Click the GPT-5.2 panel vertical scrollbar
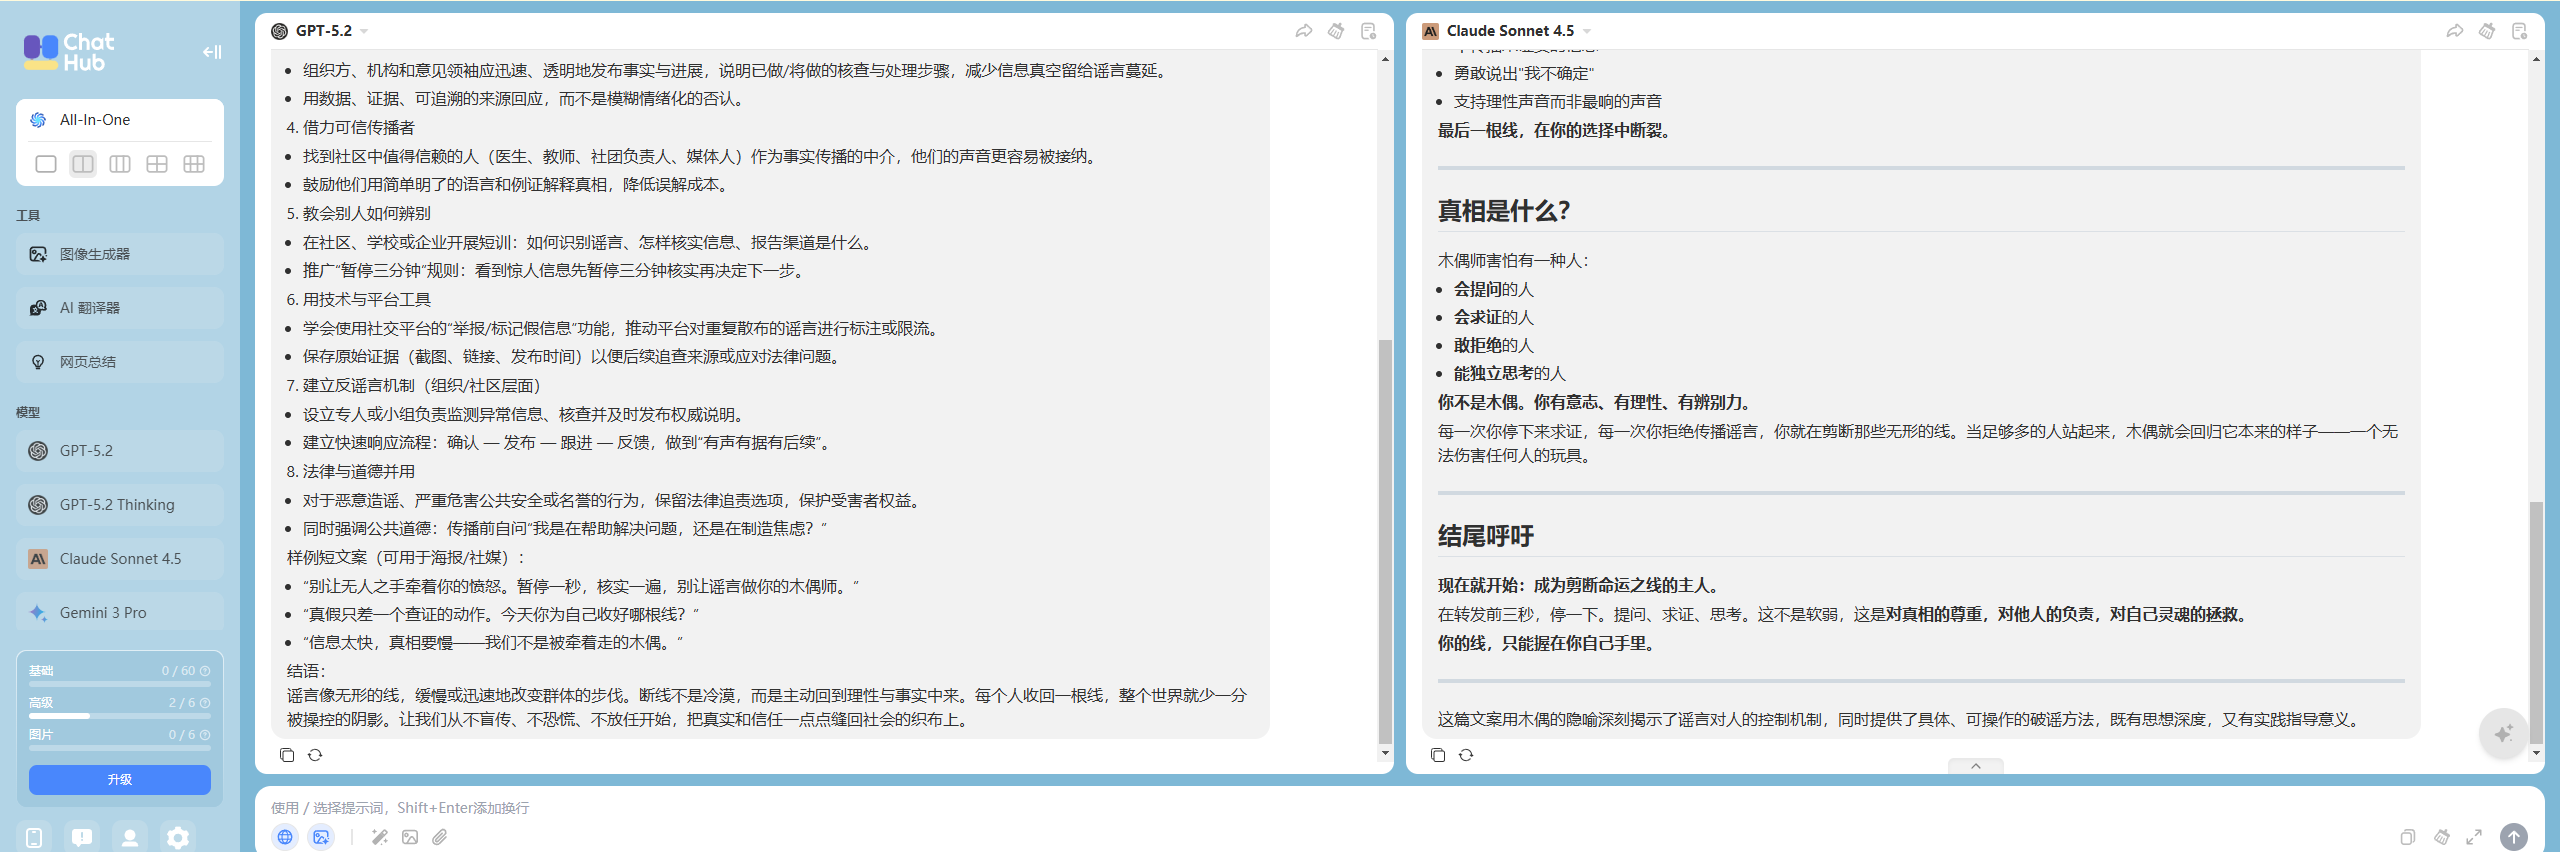Screen dimensions: 2560x852 pyautogui.click(x=1385, y=540)
